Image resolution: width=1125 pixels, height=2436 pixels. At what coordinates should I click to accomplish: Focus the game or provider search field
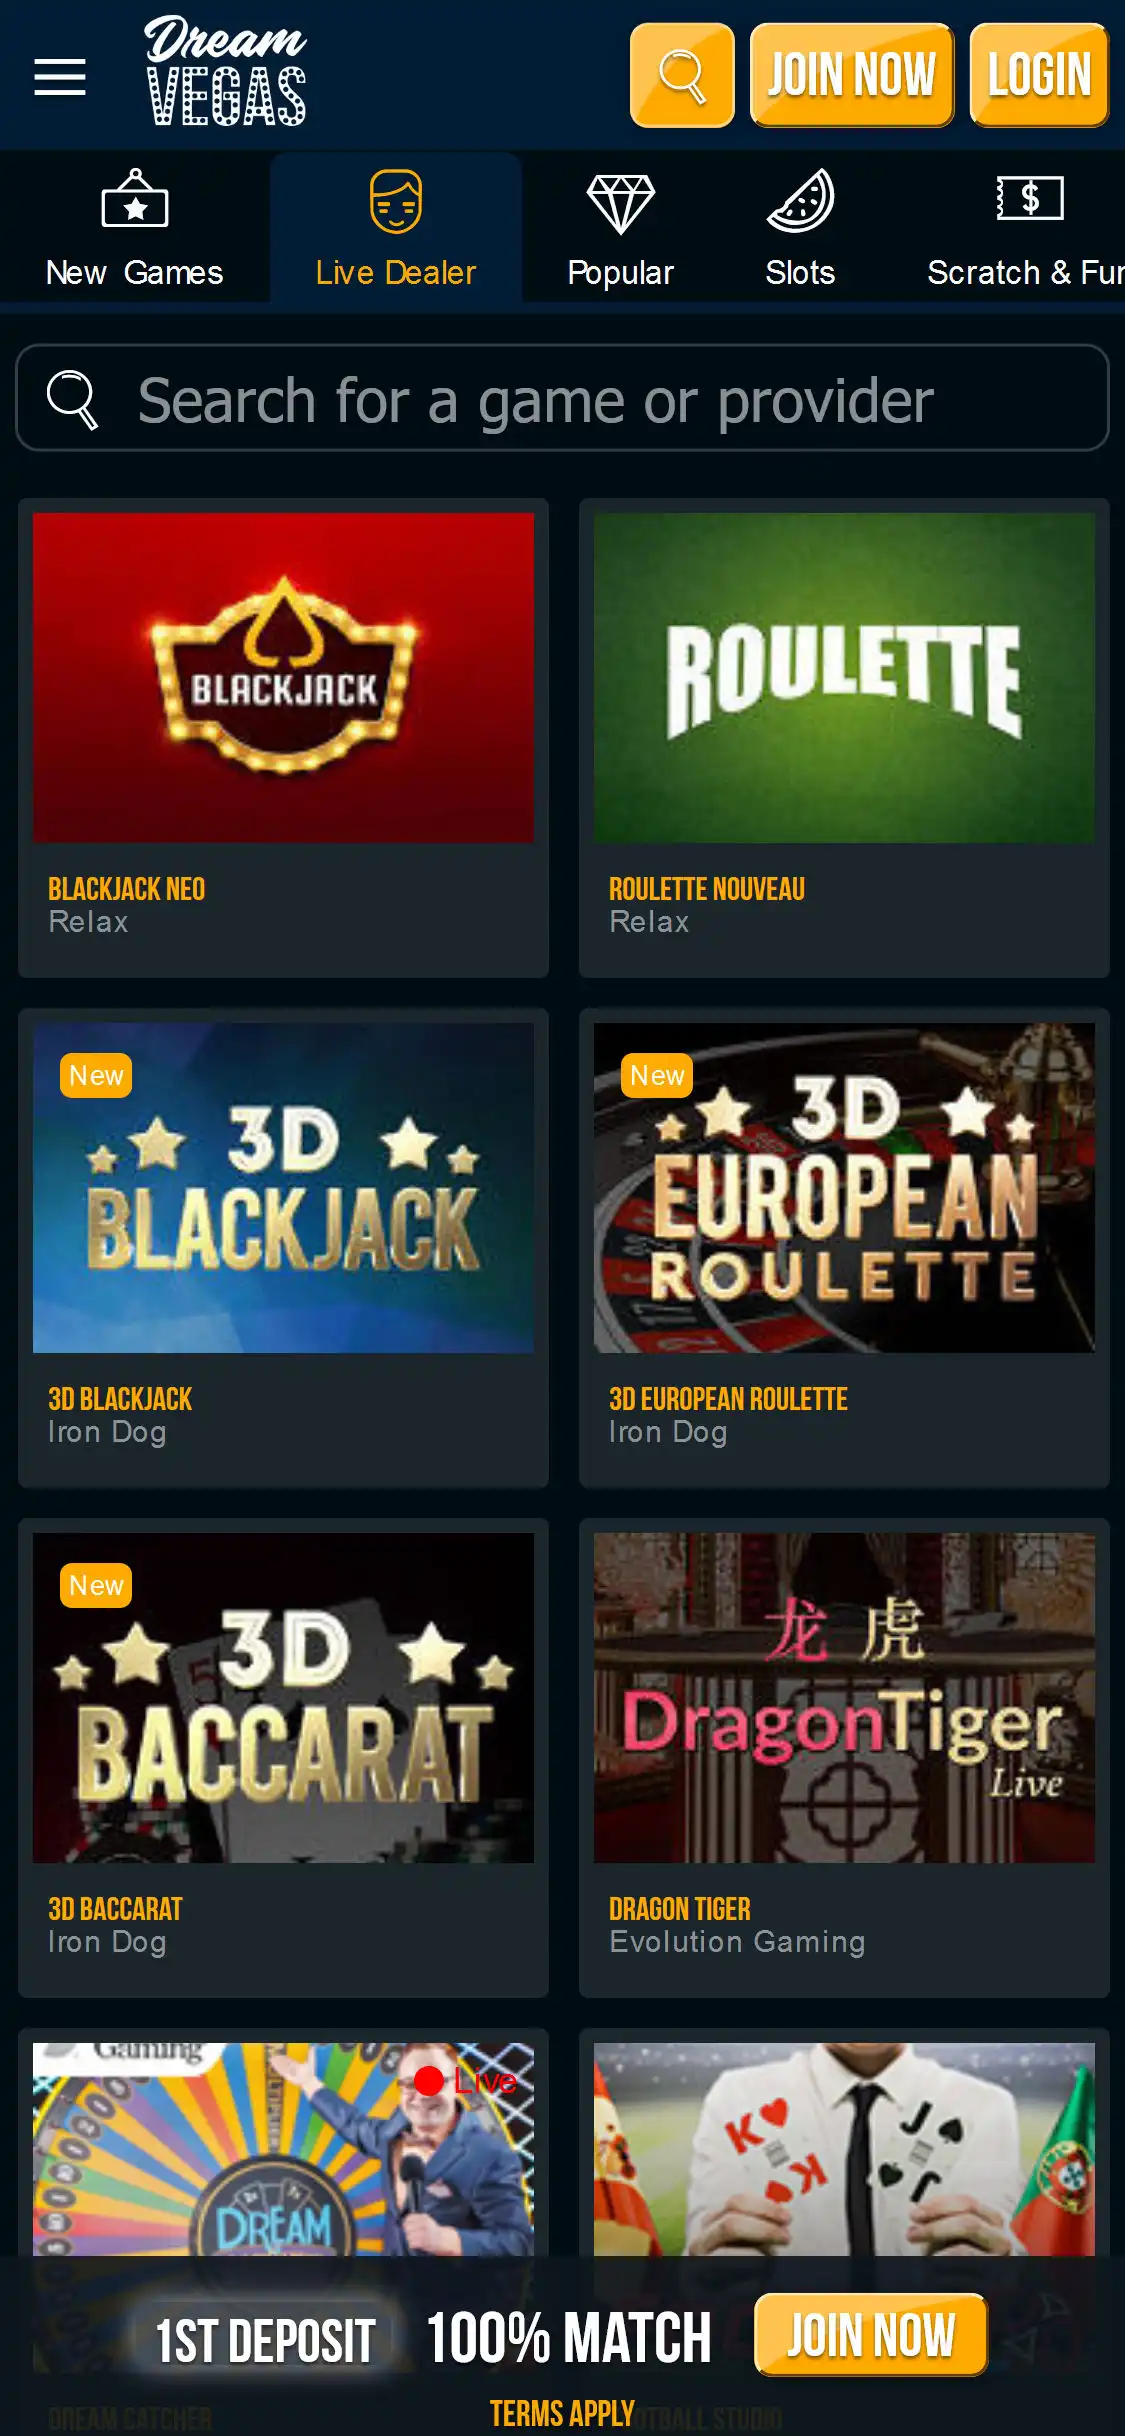click(x=562, y=398)
